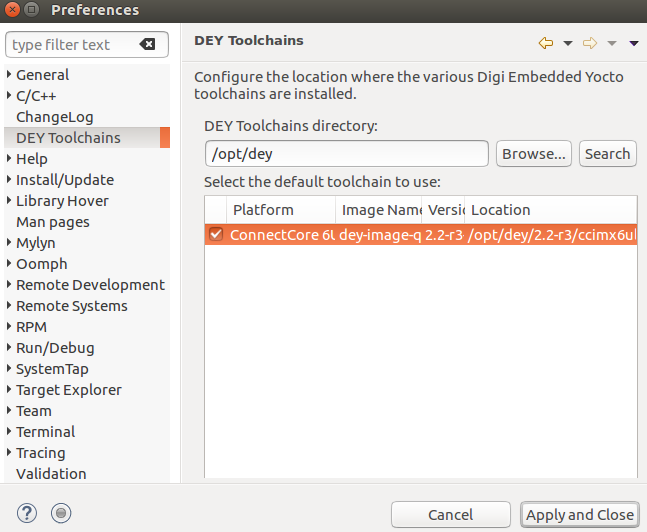Expand the SystemTap tree node
Screen dimensions: 647x532
tap(9, 369)
